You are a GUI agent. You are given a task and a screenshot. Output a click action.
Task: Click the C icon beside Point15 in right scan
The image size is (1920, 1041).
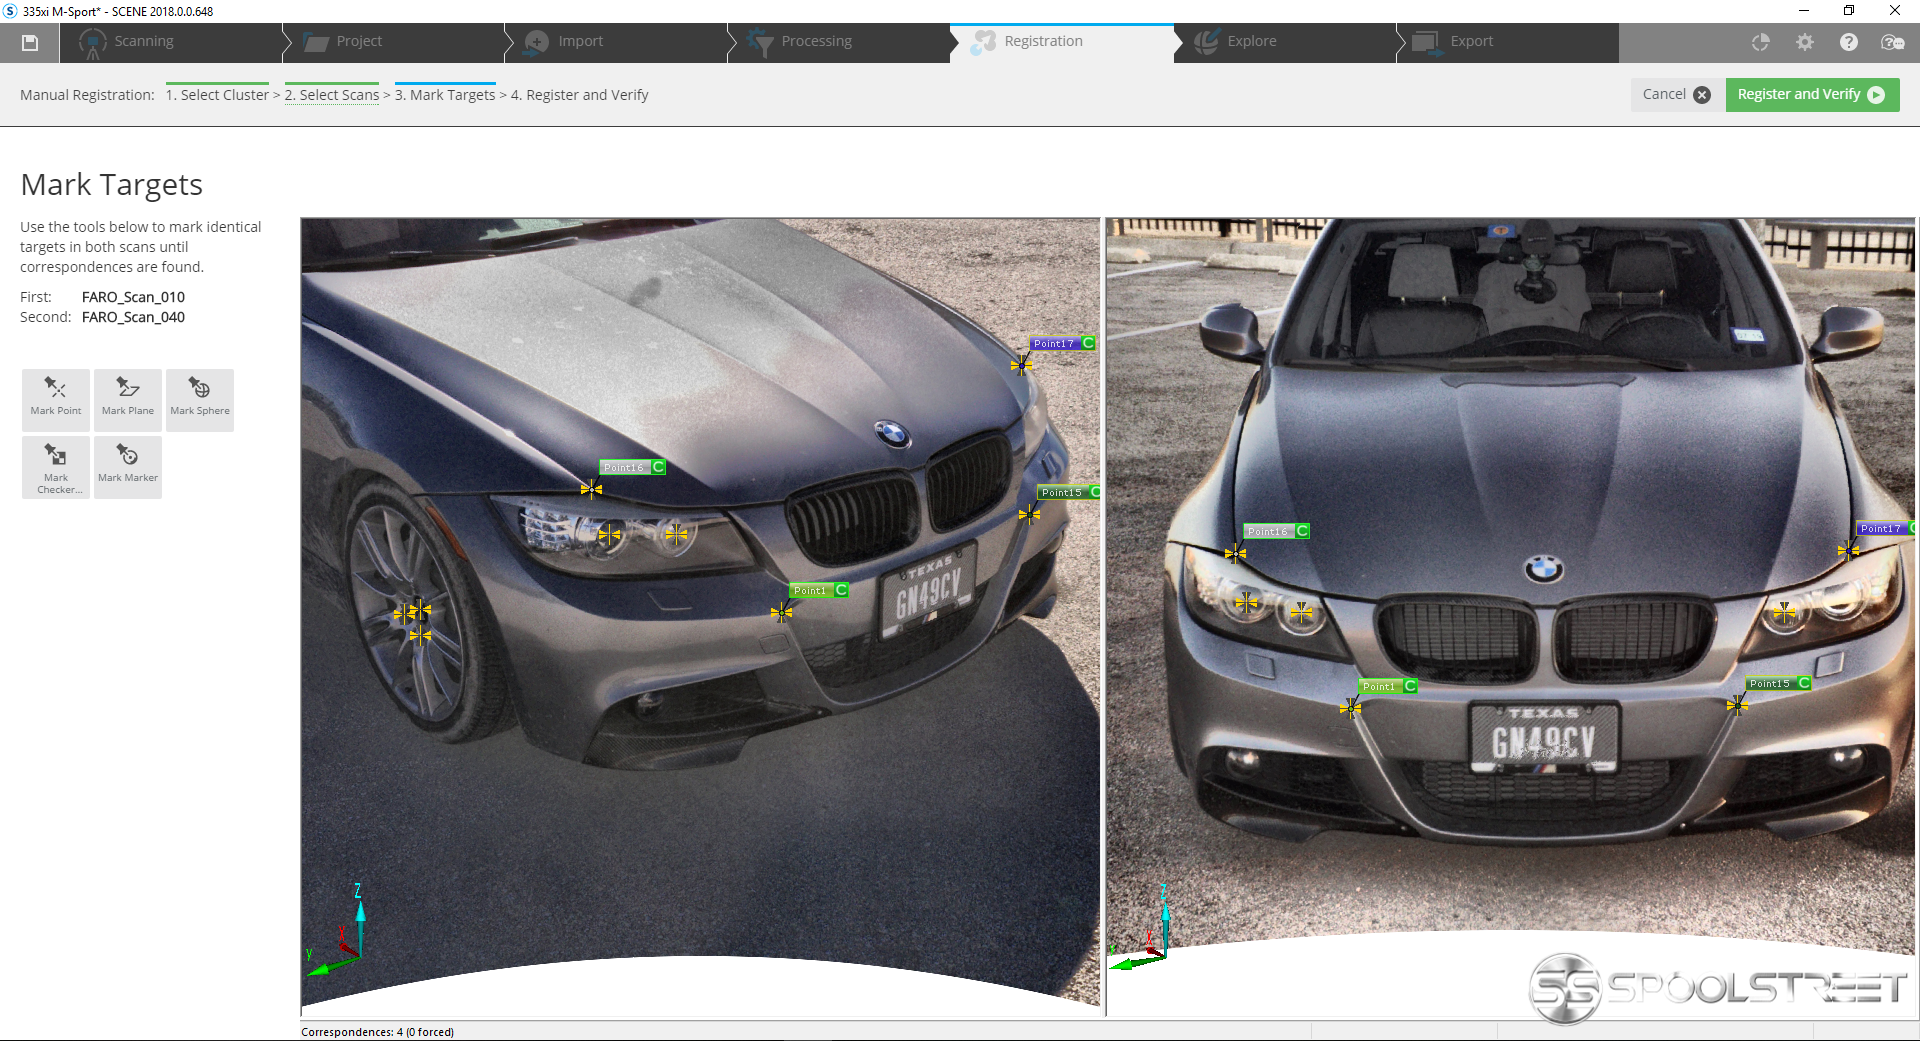click(x=1804, y=683)
